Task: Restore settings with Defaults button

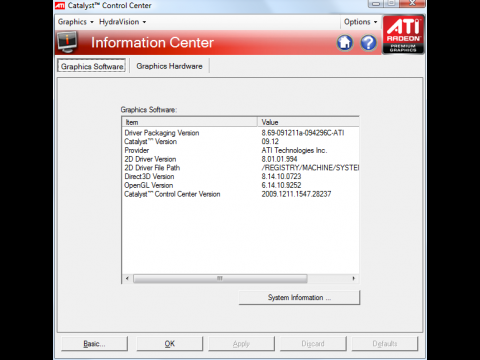Action: [x=385, y=344]
